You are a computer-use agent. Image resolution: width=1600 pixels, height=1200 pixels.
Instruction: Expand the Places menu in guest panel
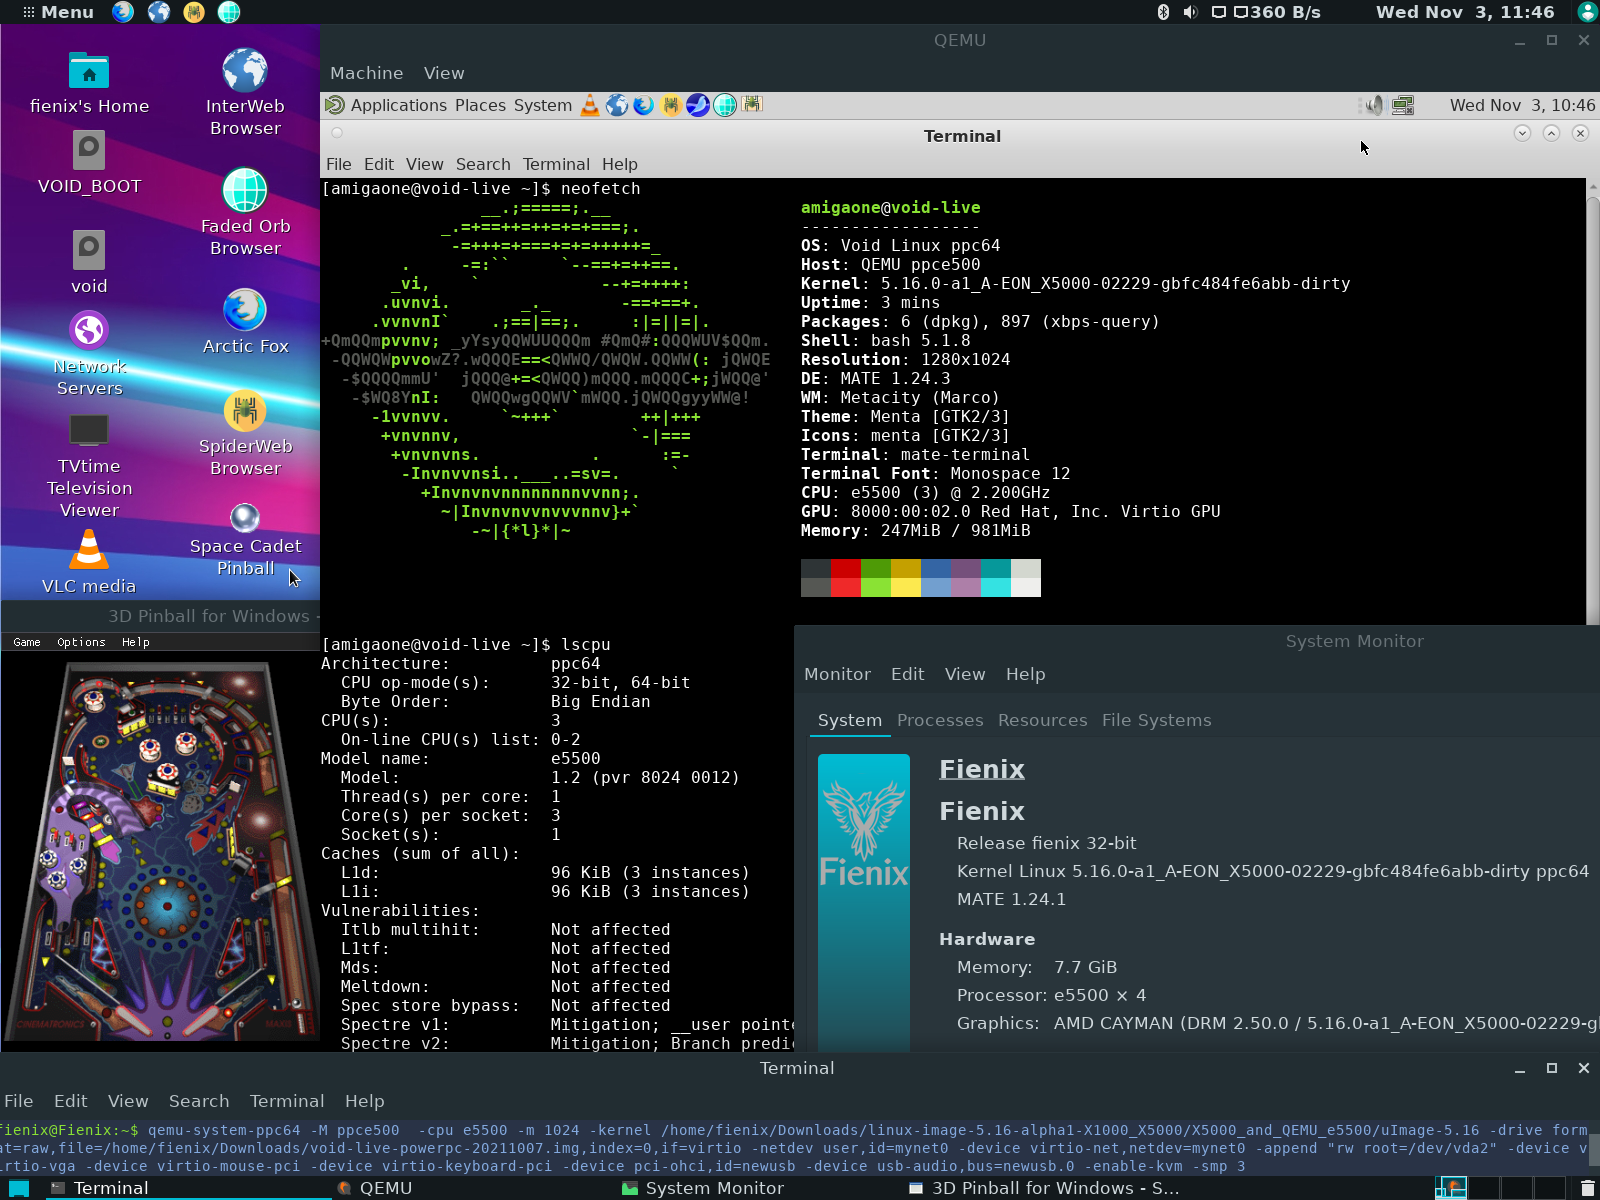(x=480, y=105)
